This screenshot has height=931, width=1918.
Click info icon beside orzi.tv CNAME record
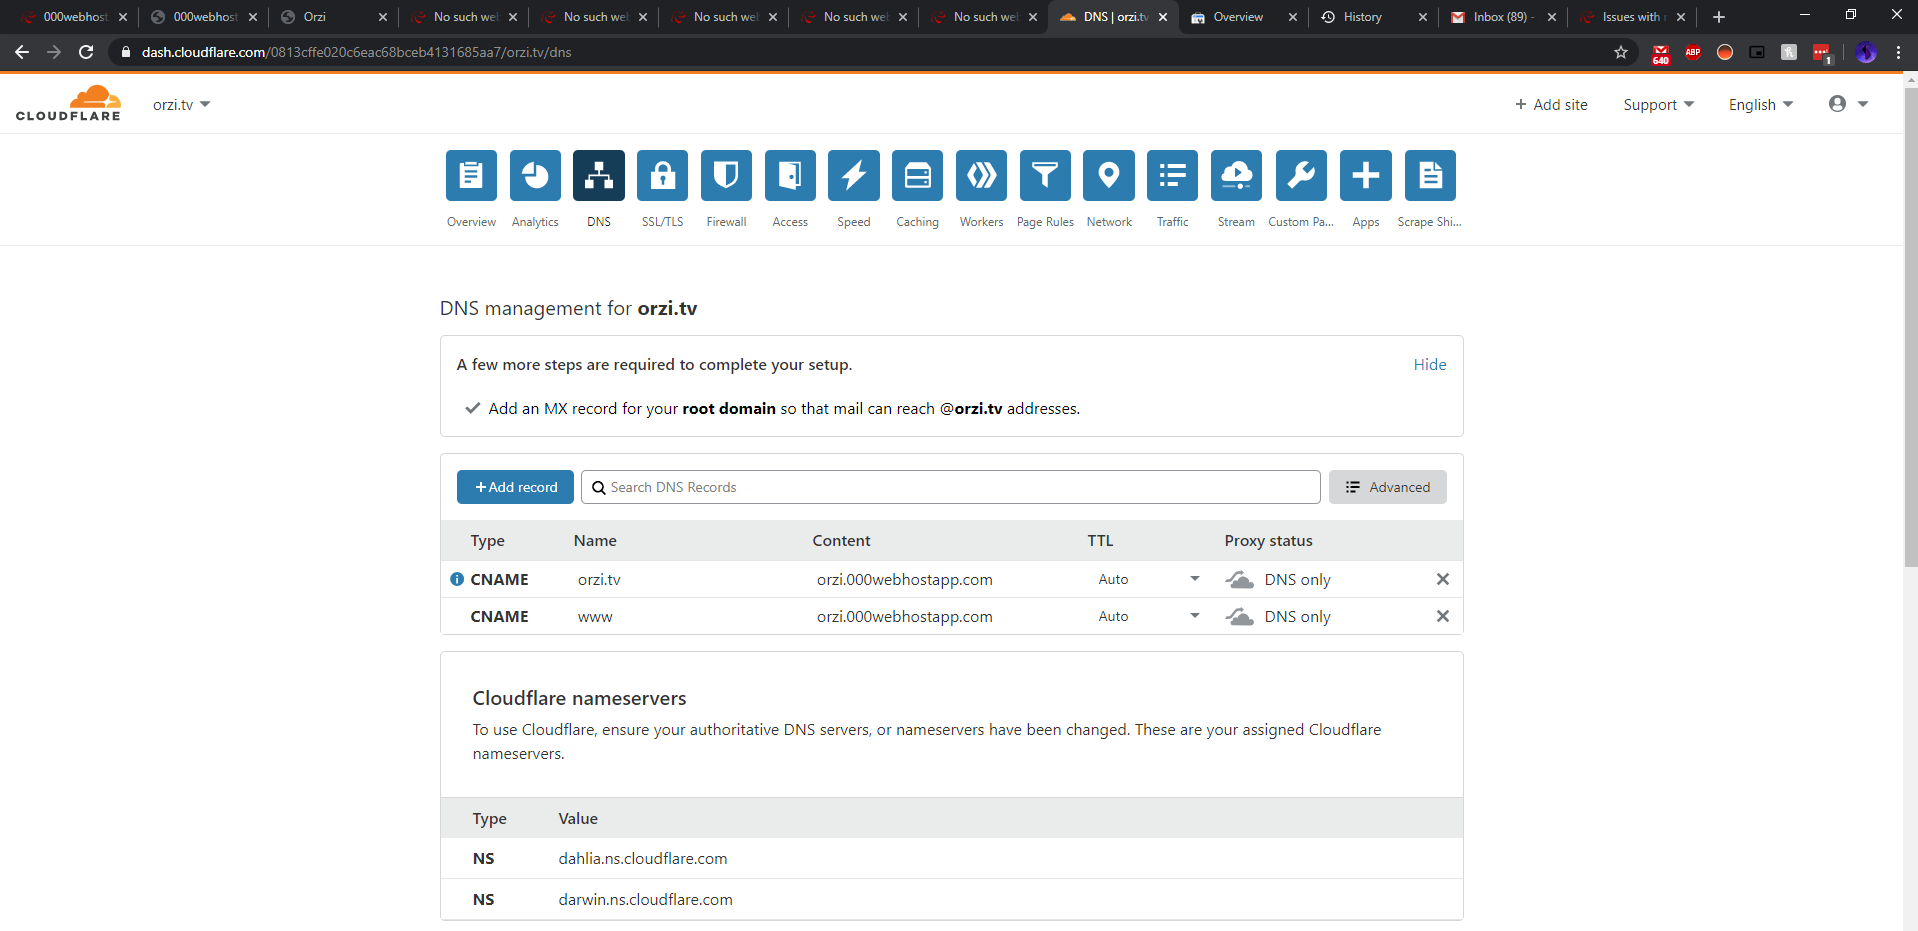pos(457,579)
